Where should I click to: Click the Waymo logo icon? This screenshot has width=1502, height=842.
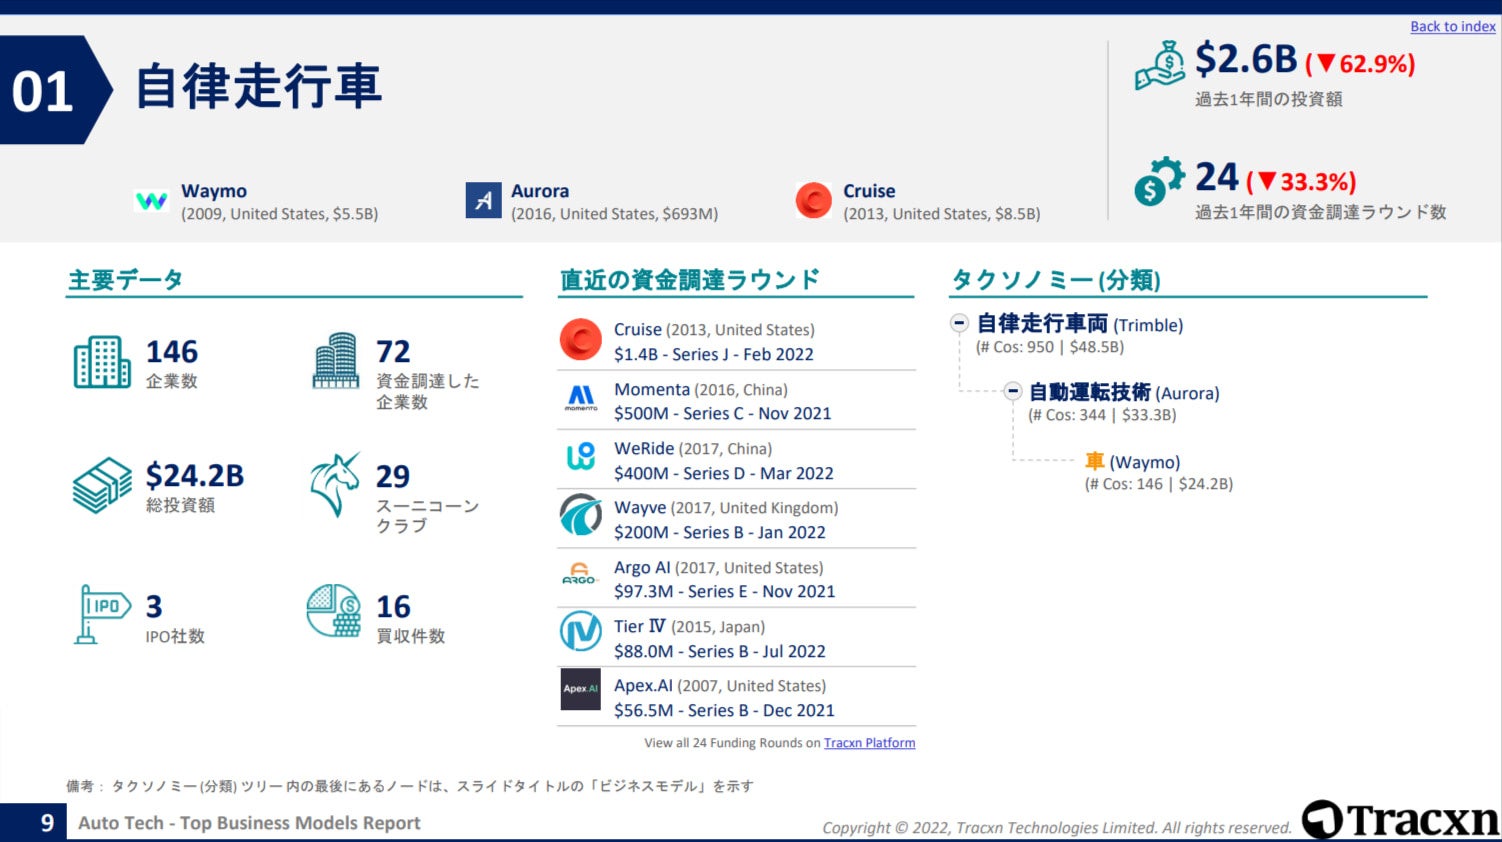click(151, 201)
